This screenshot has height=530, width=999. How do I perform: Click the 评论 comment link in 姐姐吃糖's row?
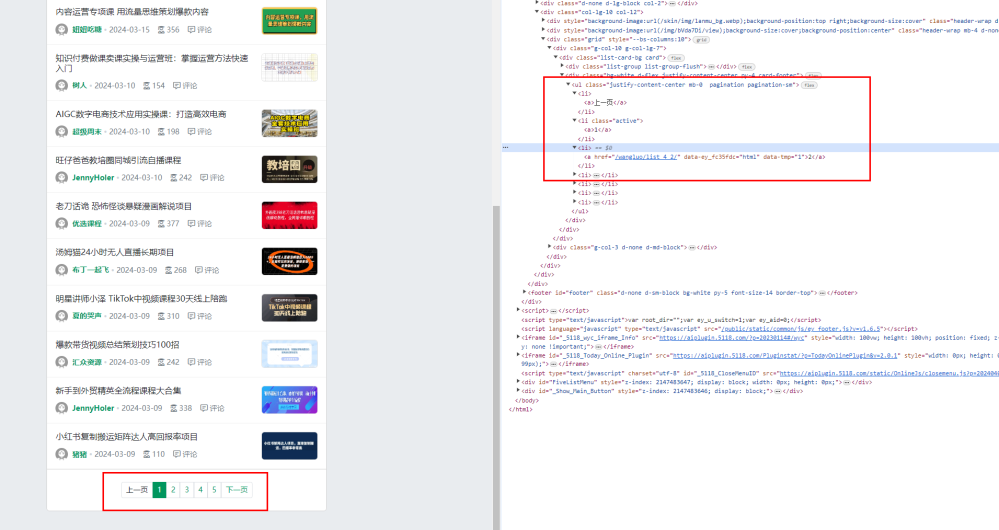pos(199,29)
